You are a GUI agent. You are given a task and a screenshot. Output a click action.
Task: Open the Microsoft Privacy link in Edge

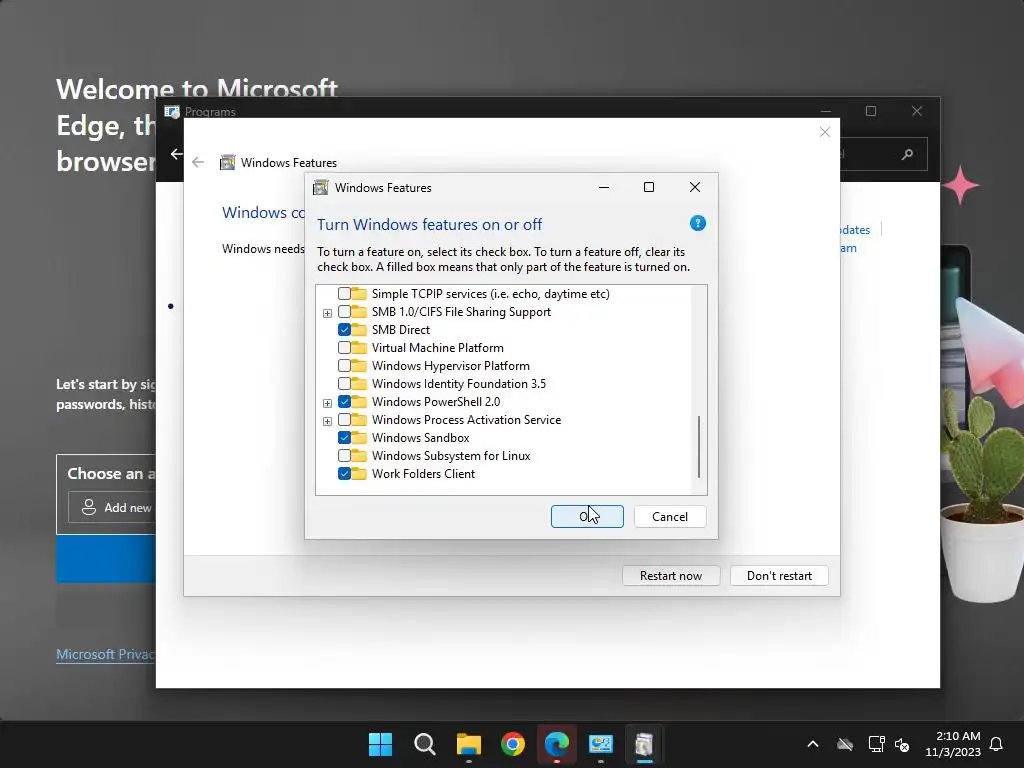point(105,654)
